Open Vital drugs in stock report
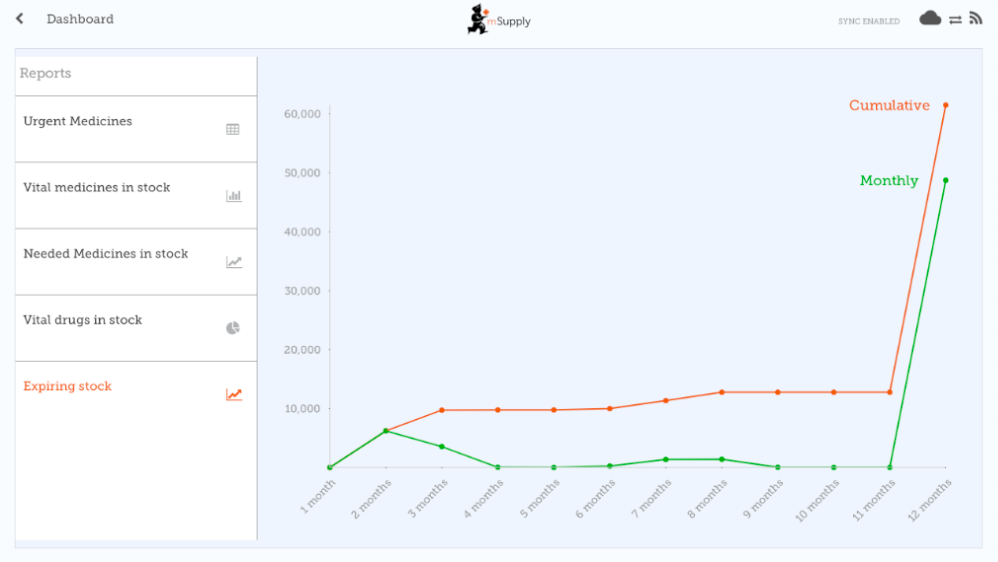The image size is (998, 562). coord(83,320)
